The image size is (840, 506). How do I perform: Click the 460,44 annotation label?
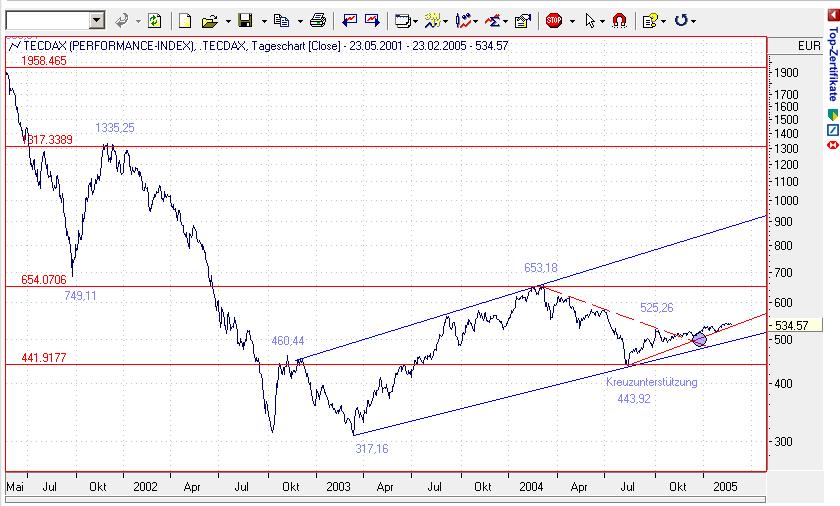click(x=288, y=341)
